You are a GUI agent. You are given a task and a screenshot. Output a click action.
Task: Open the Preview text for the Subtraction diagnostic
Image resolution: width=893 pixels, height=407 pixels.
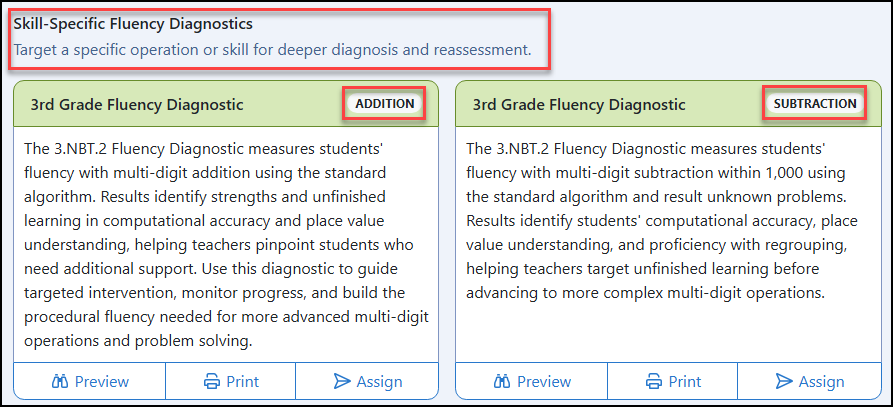pyautogui.click(x=544, y=381)
